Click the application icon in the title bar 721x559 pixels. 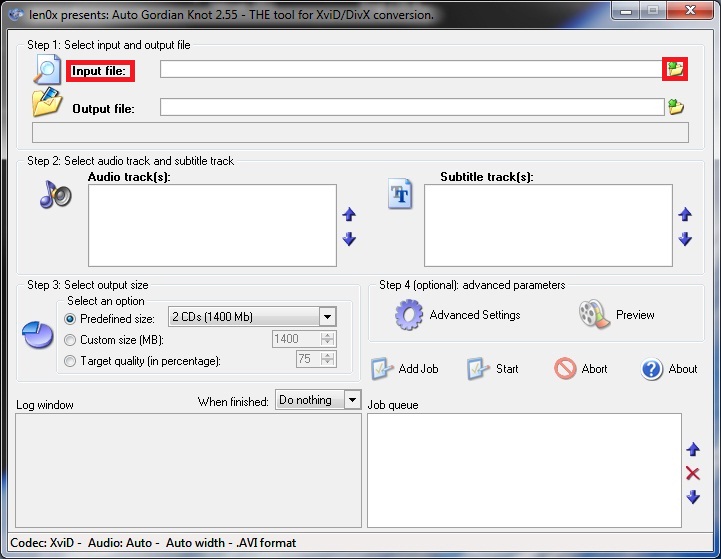16,14
